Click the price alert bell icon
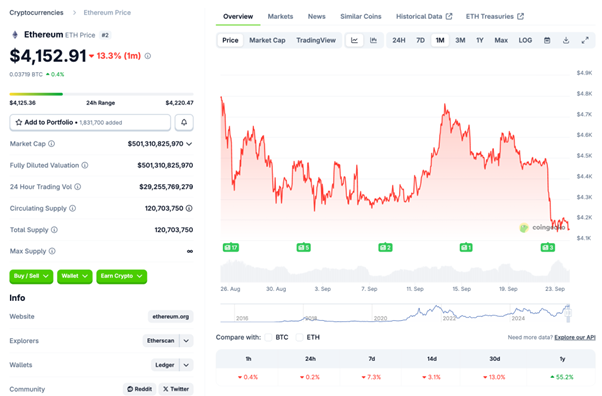The width and height of the screenshot is (602, 396). [184, 123]
